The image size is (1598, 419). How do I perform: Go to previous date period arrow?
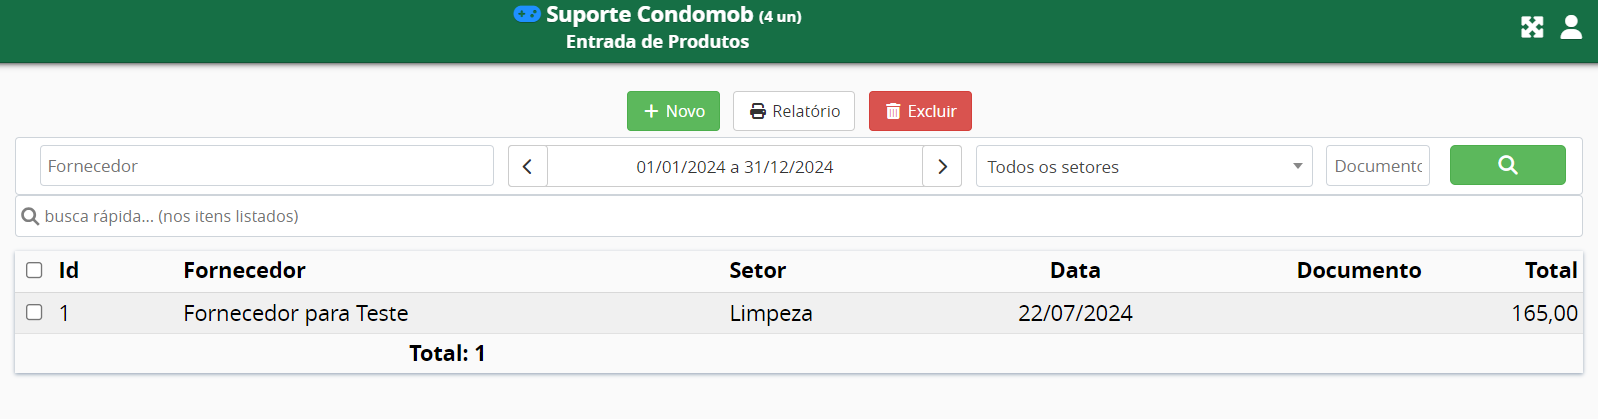coord(527,166)
